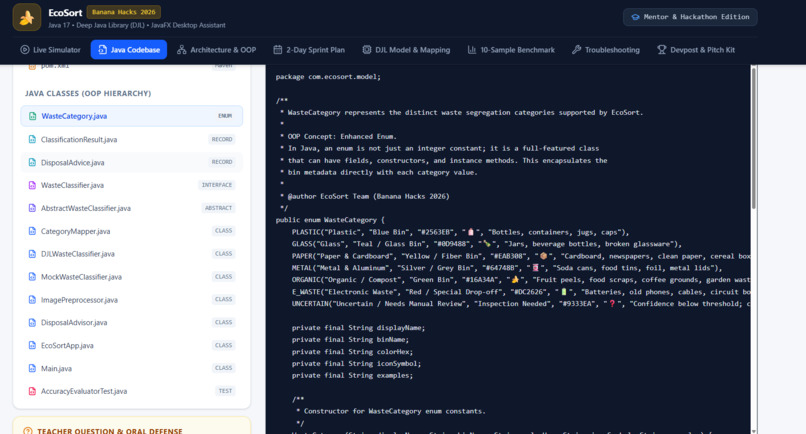Viewport: 806px width, 434px height.
Task: Open the 2-Day Sprint Plan tab
Action: 309,50
